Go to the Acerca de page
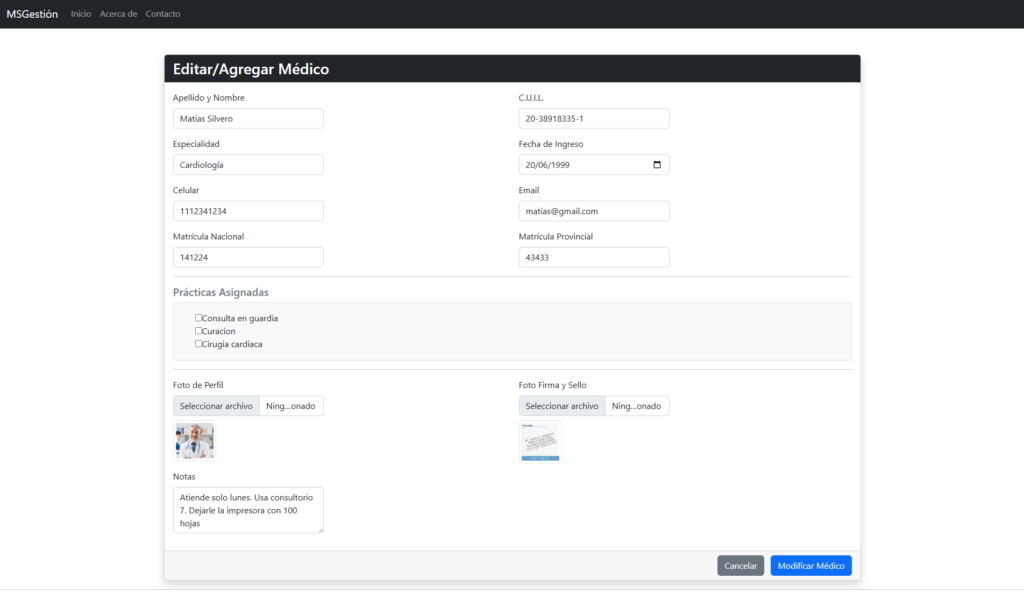Image resolution: width=1024 pixels, height=607 pixels. tap(118, 14)
